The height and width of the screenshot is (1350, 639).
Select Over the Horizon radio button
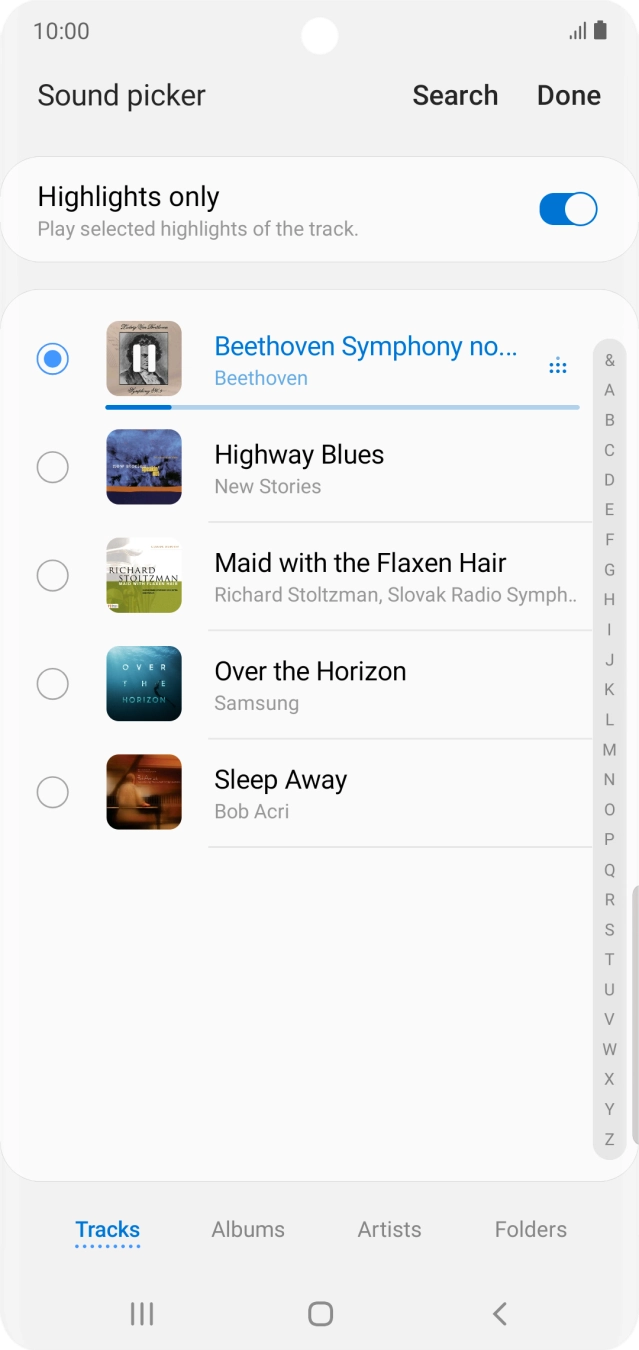(x=52, y=684)
